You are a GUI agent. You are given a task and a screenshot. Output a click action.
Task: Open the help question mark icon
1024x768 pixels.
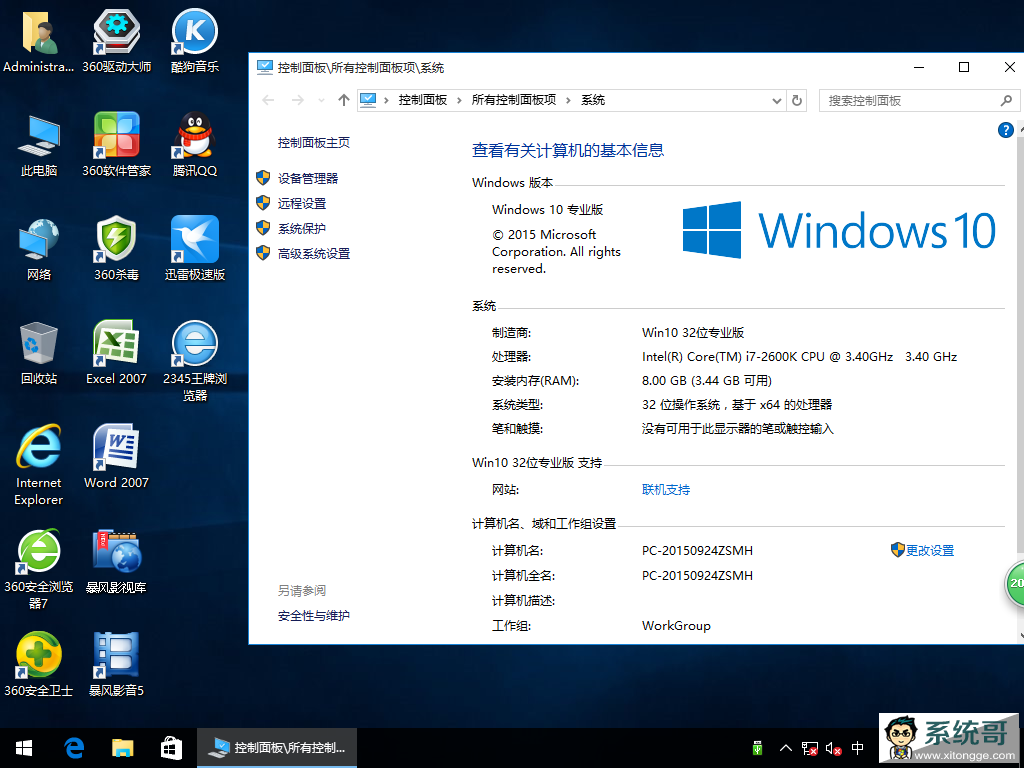pyautogui.click(x=1006, y=130)
